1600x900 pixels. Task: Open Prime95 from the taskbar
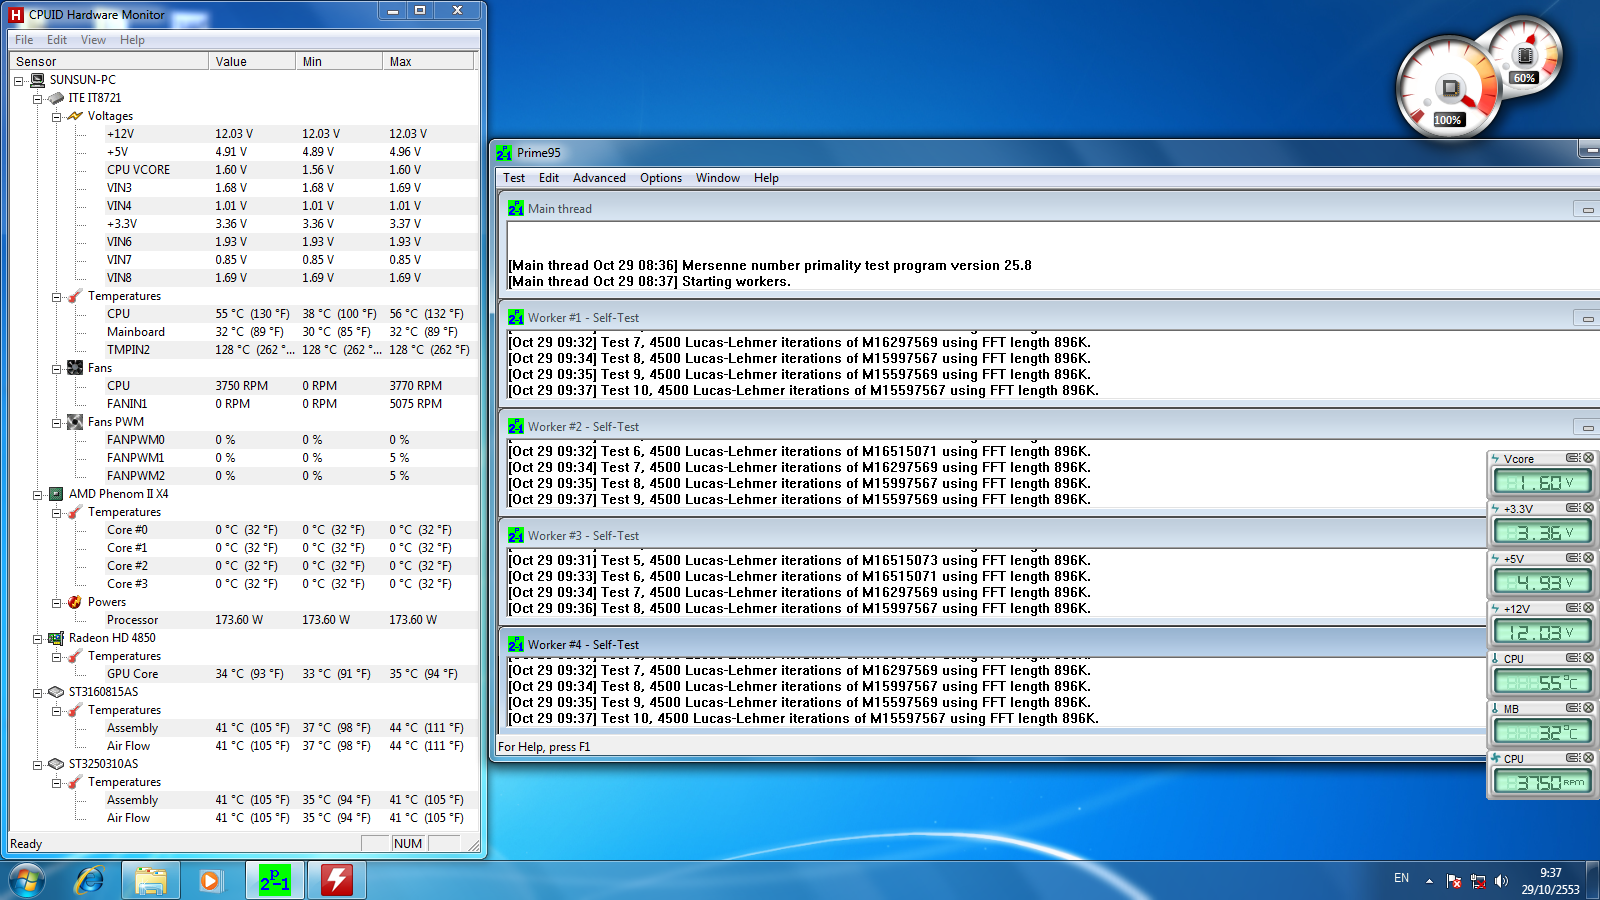(275, 880)
